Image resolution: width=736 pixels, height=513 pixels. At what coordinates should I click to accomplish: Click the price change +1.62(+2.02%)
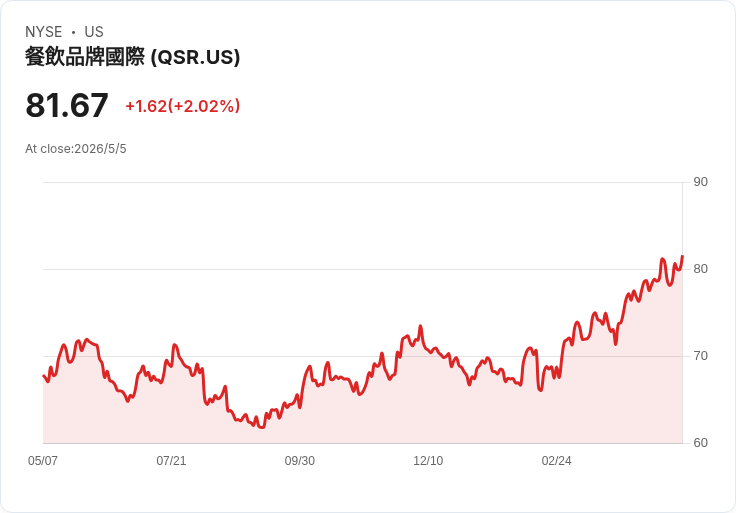pos(183,106)
